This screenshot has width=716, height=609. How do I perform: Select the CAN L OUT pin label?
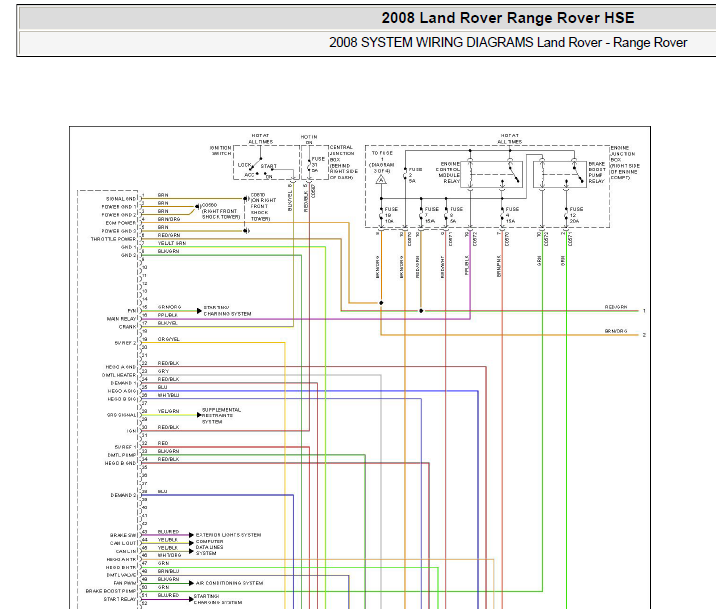123,543
